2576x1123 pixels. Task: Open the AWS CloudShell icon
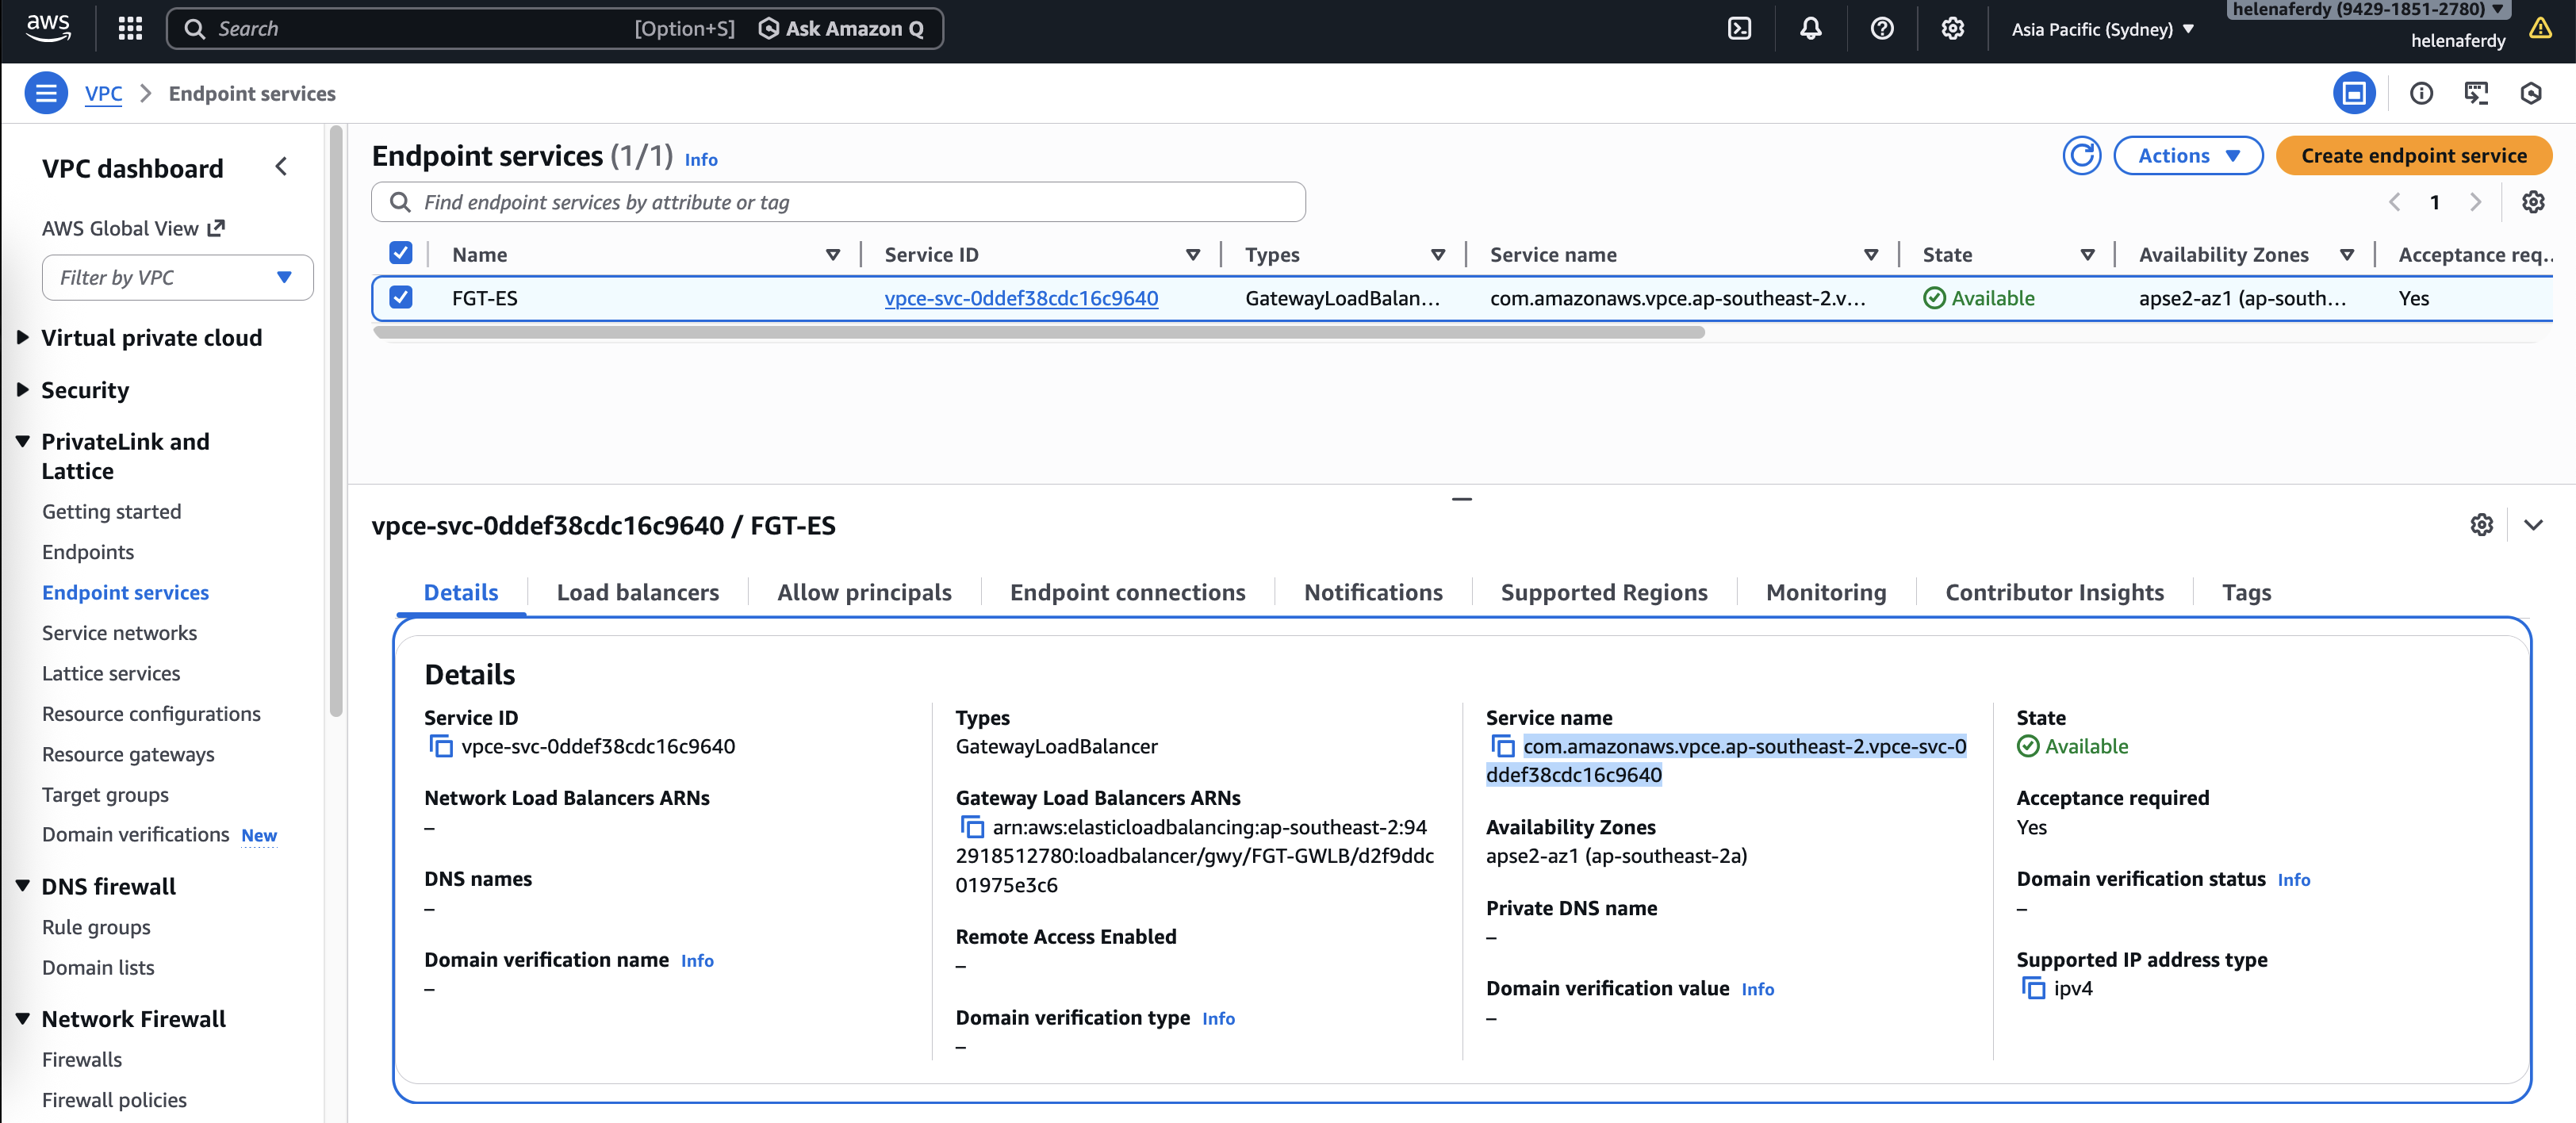[1739, 29]
